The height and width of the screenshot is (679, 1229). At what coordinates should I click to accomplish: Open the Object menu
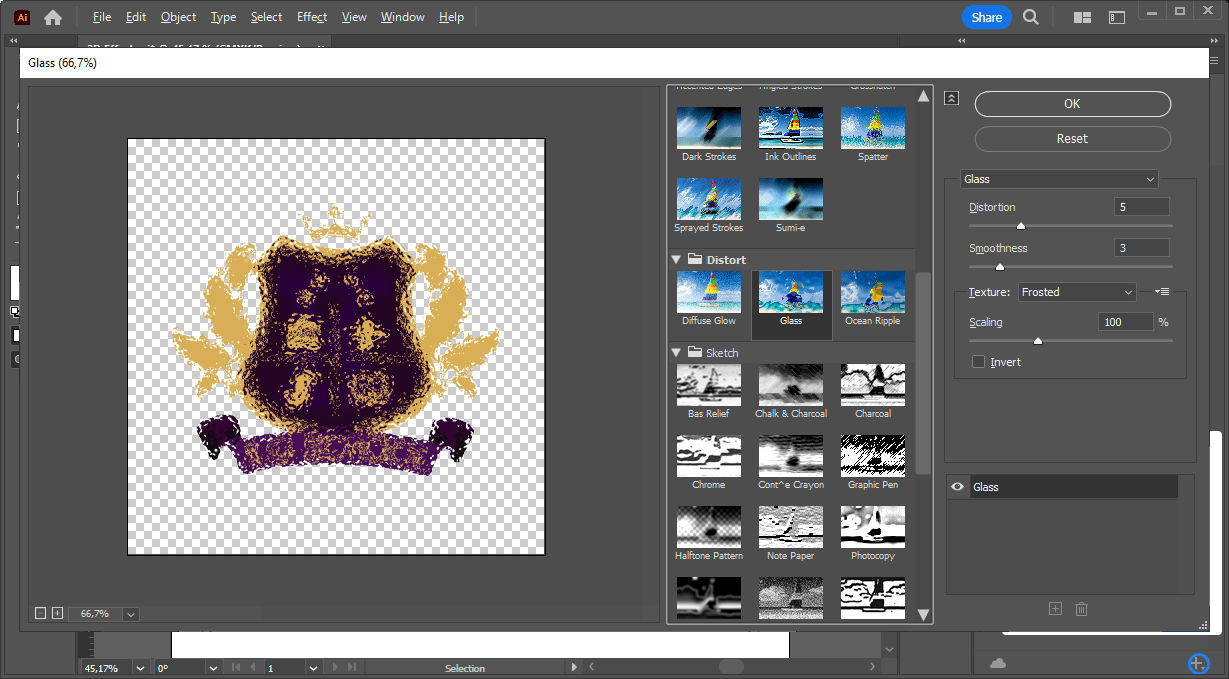[x=179, y=17]
